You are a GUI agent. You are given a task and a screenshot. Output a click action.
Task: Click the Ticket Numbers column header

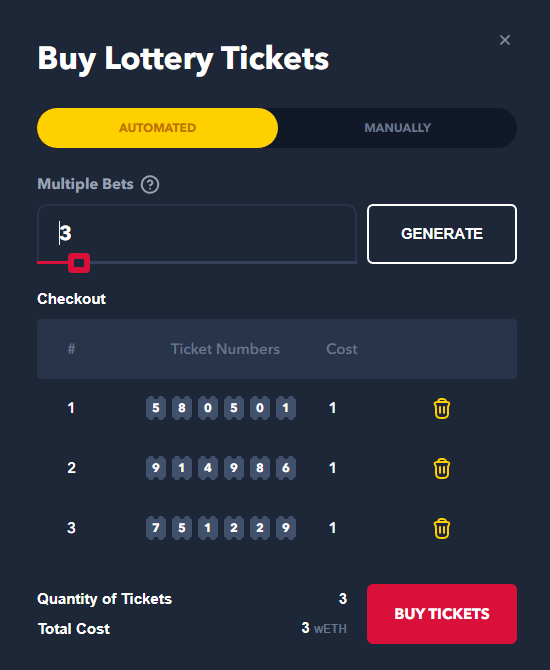[x=225, y=349]
